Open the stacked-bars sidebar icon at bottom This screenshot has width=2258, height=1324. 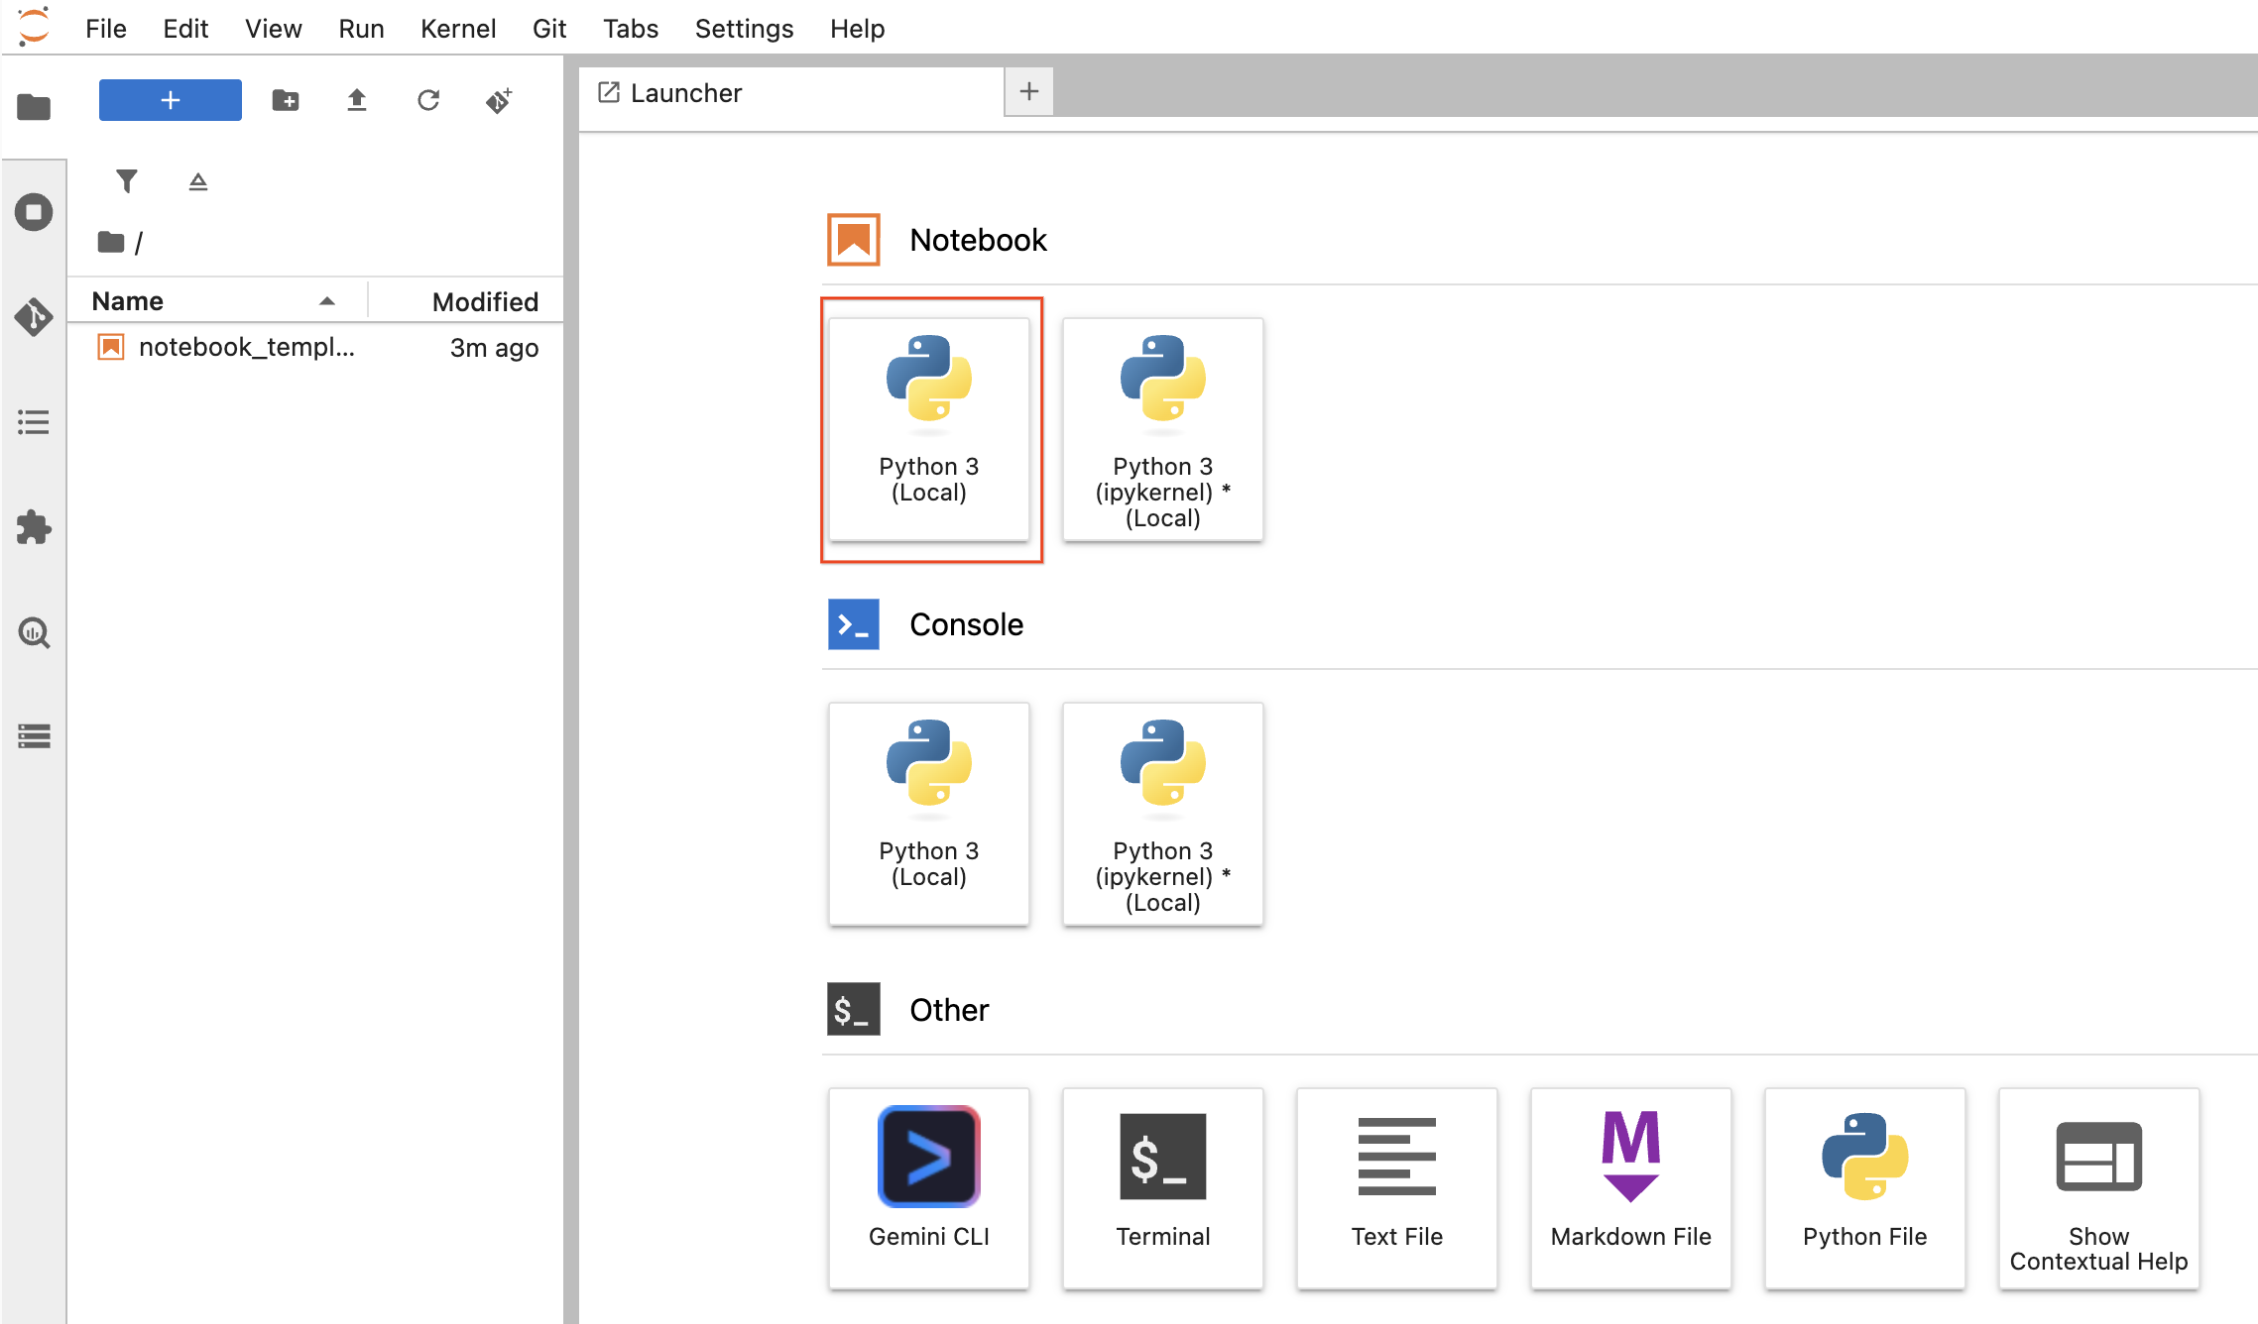click(x=34, y=737)
